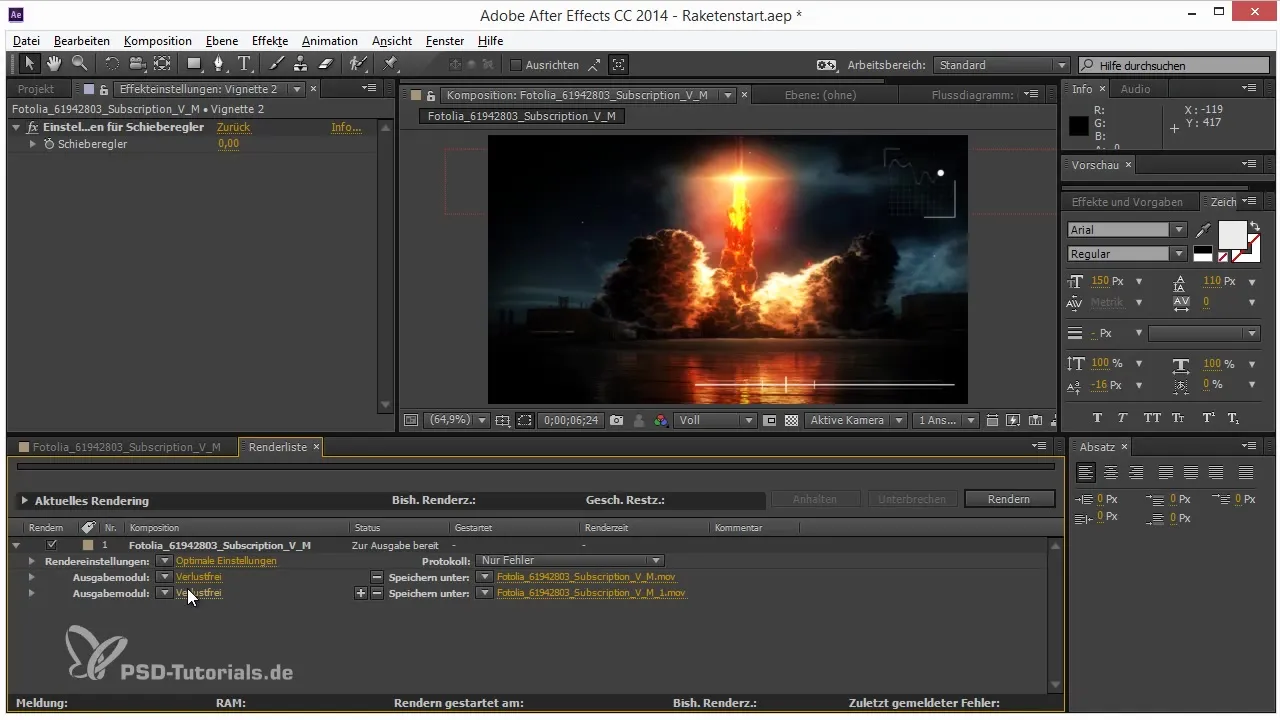This screenshot has height=720, width=1280.
Task: Swap fill and stroke colors arrow
Action: coord(1255,227)
